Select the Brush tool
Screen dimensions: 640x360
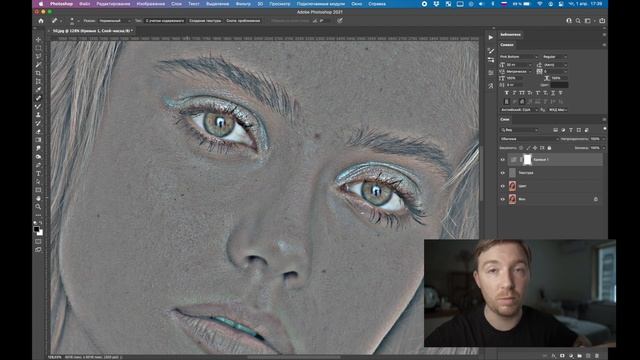[x=38, y=106]
